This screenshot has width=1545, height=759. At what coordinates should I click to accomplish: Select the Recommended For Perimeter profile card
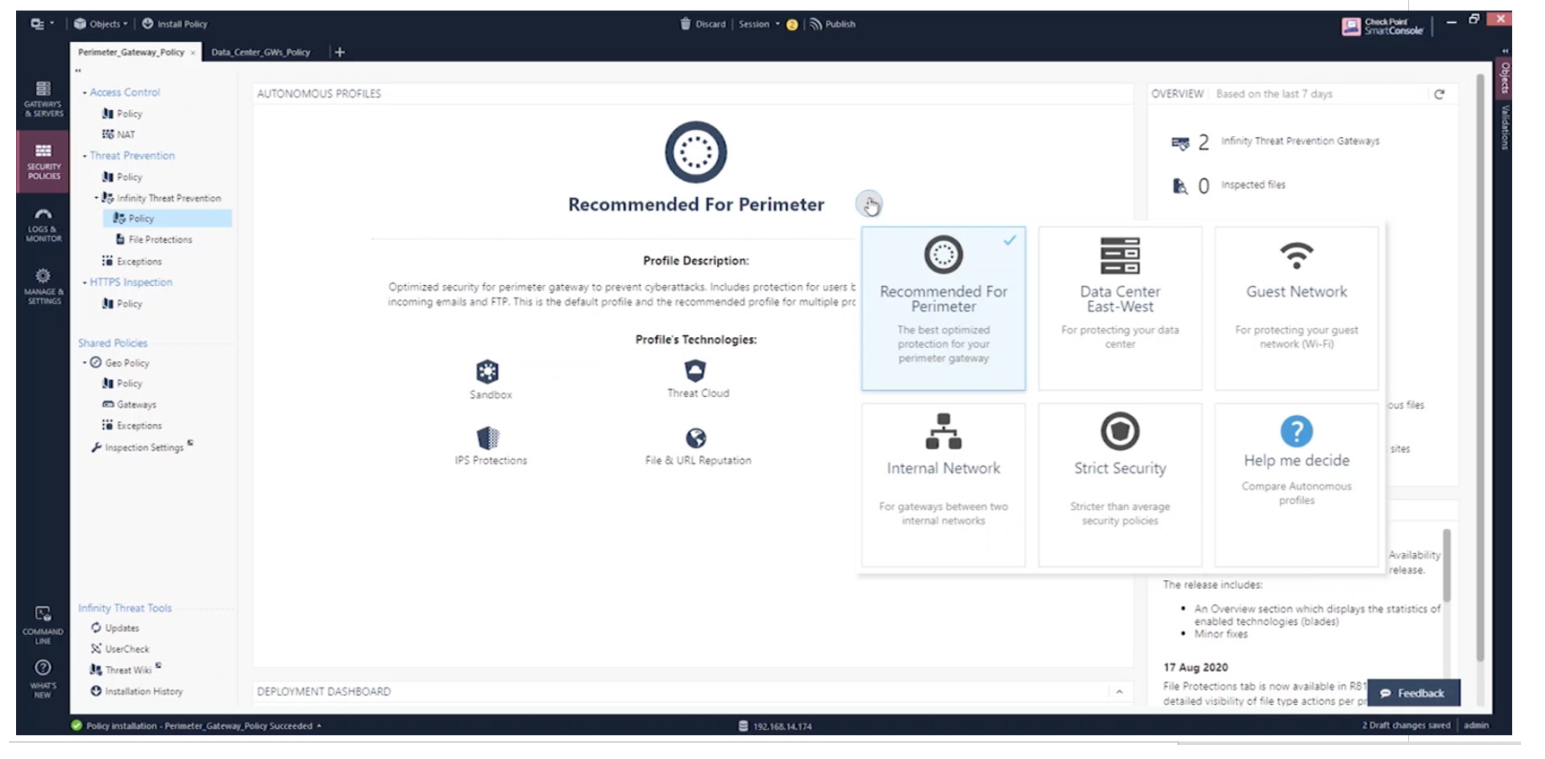click(943, 308)
